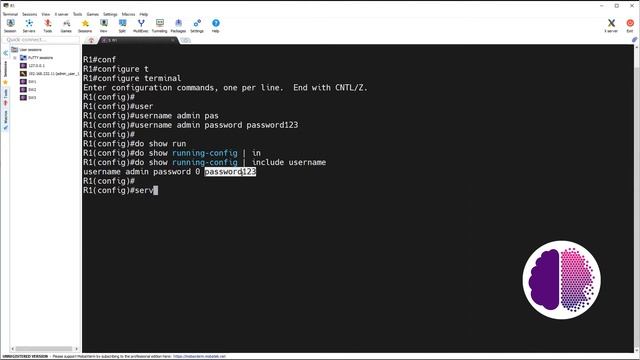Collapse the sidebar with the double-arrow icon
The height and width of the screenshot is (360, 640).
click(x=5, y=53)
